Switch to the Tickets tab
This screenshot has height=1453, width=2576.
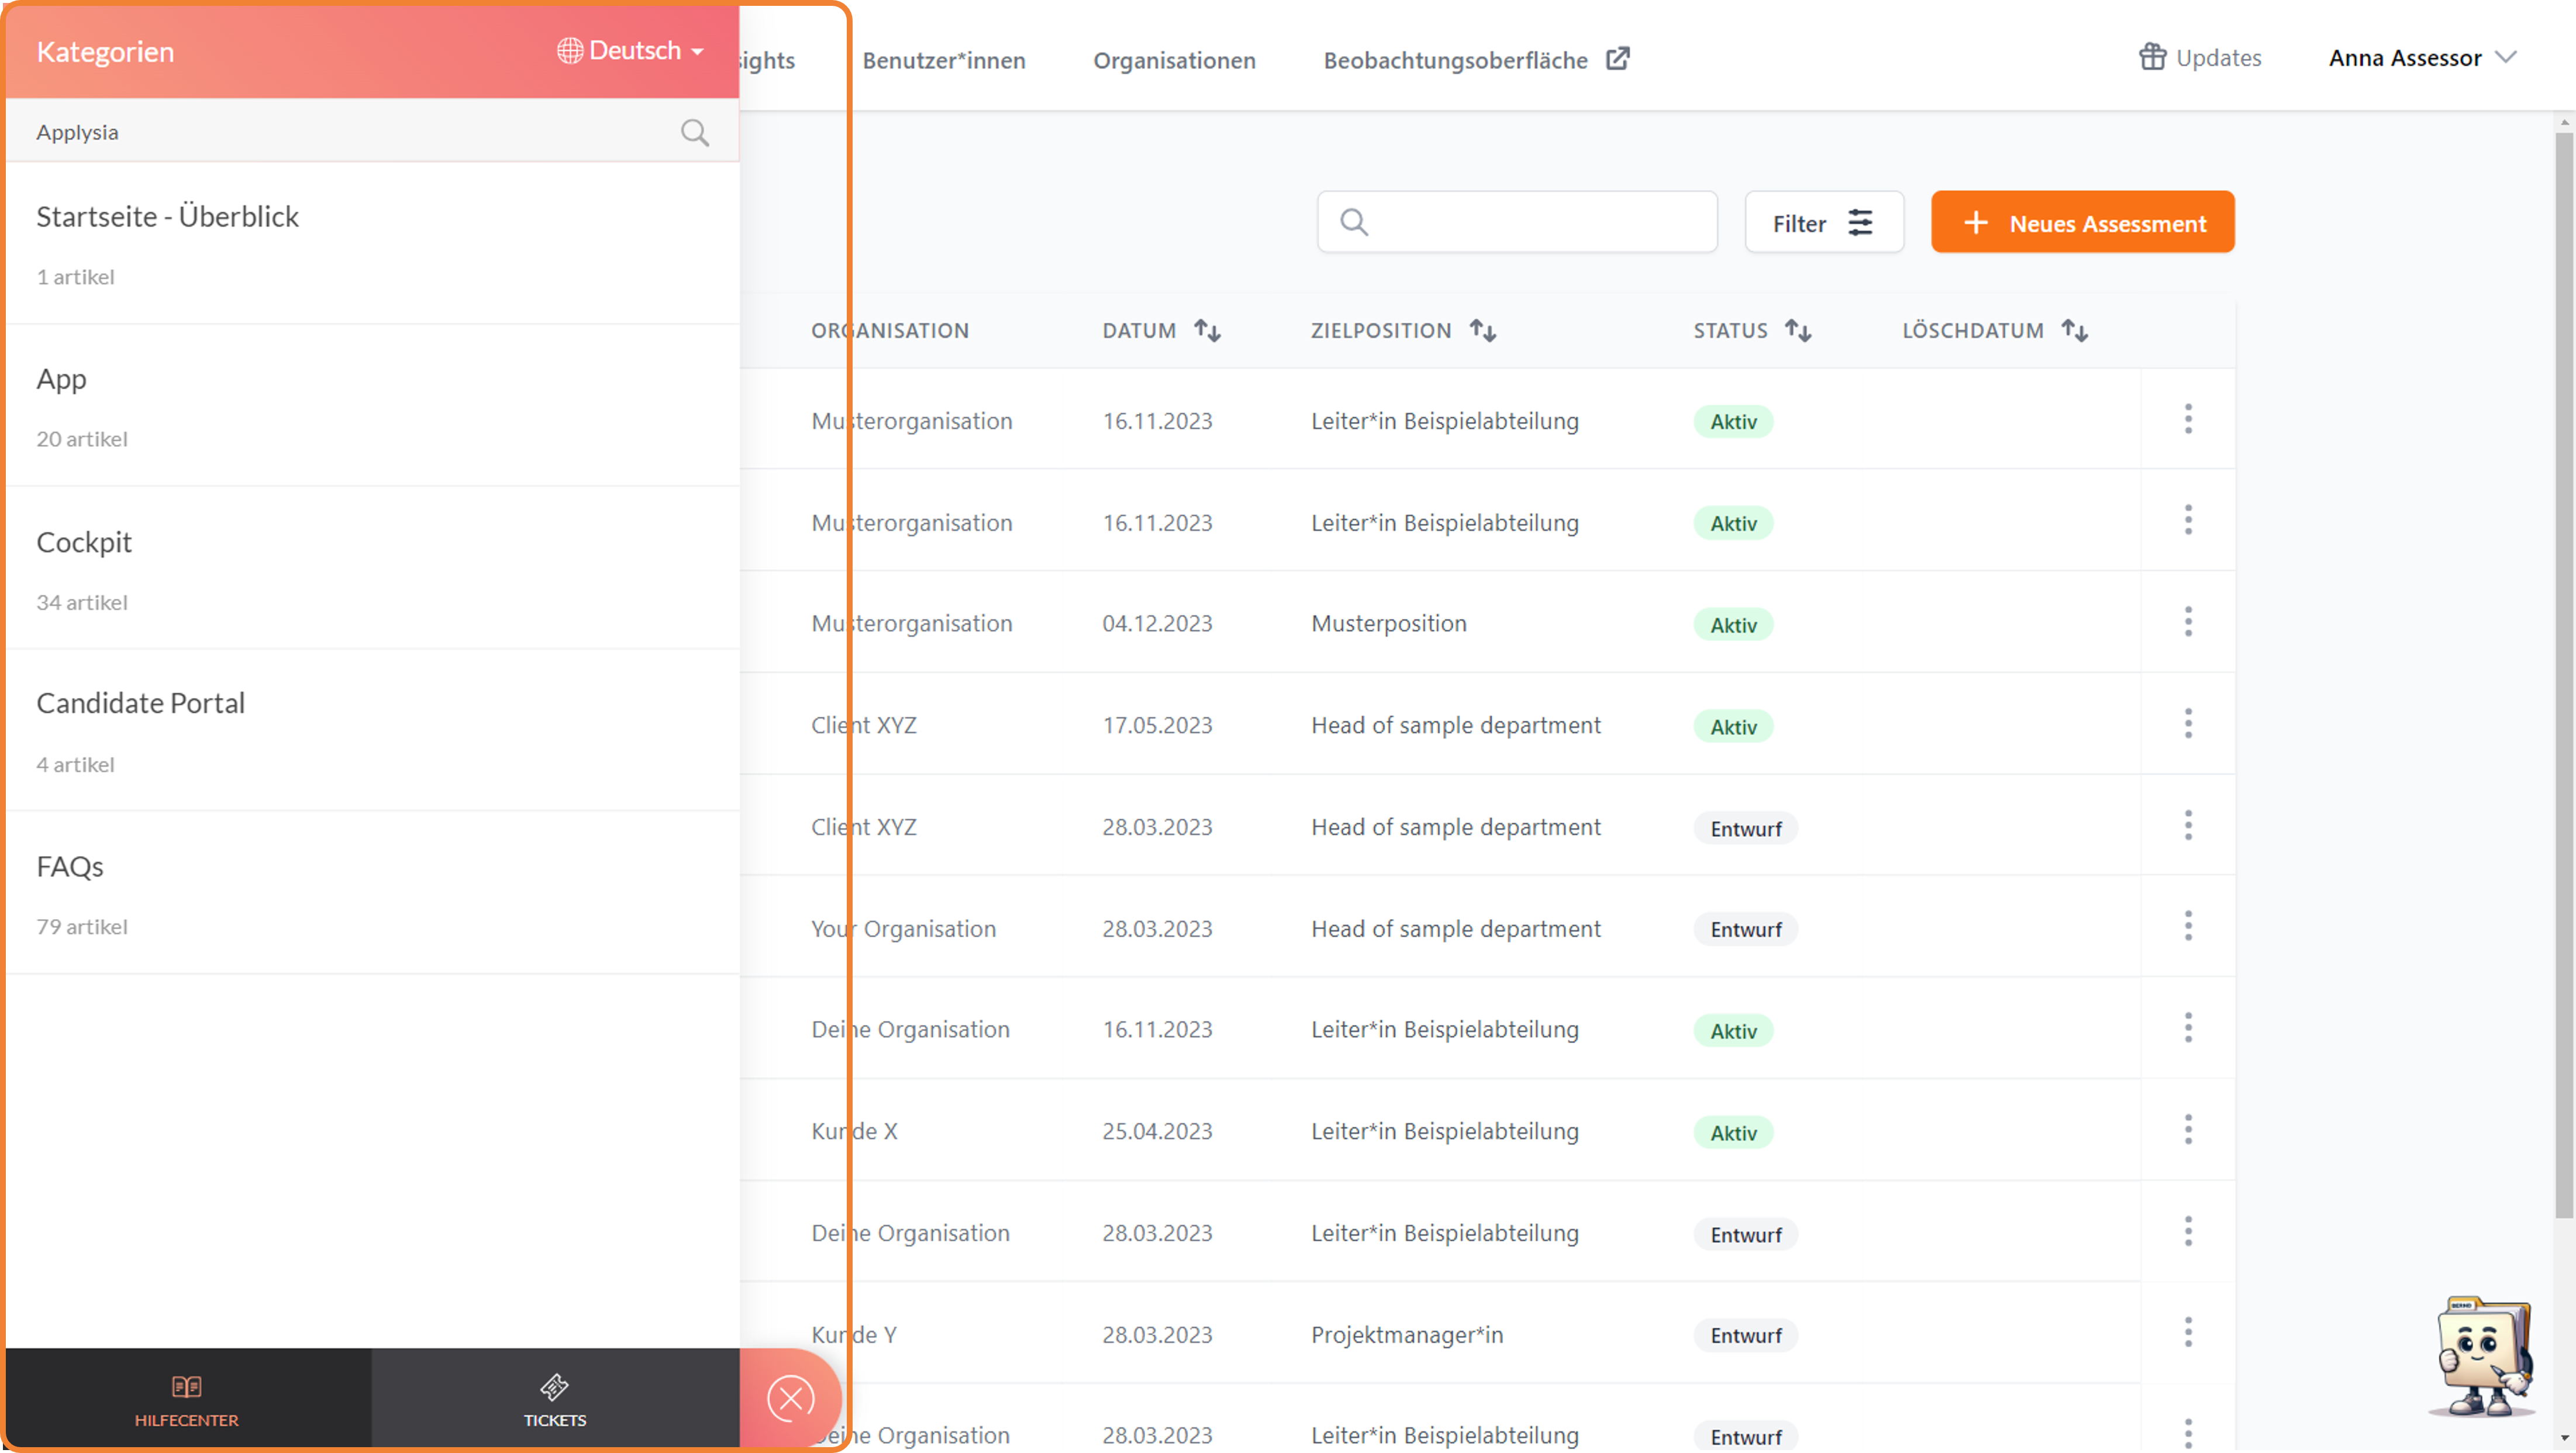click(x=555, y=1398)
